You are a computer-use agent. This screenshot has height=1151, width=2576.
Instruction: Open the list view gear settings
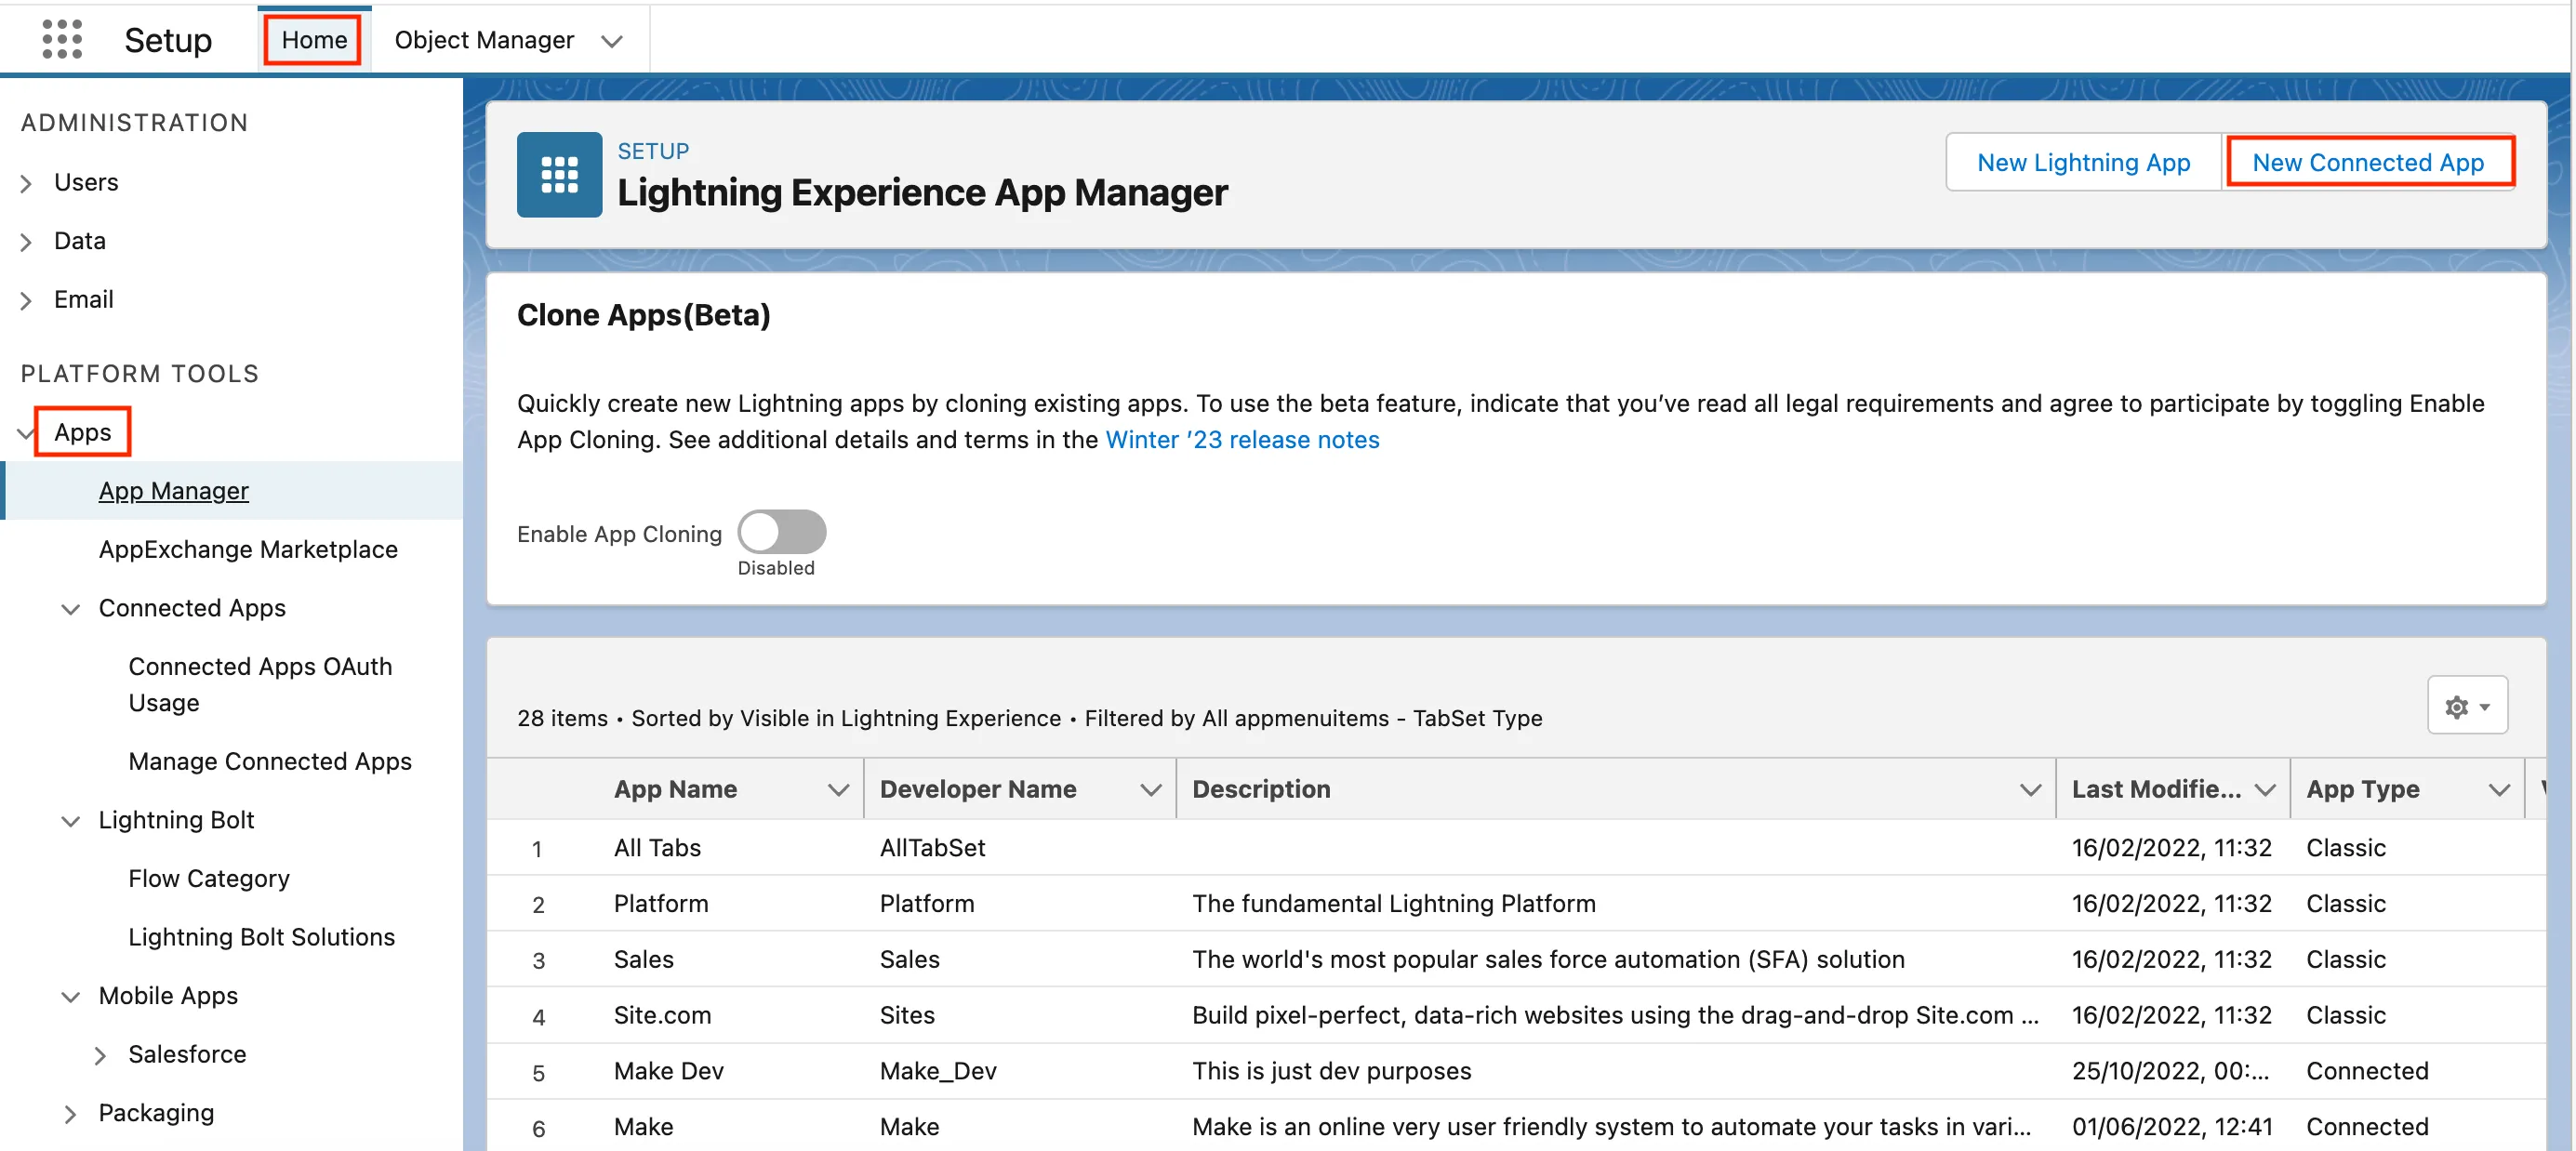tap(2467, 706)
